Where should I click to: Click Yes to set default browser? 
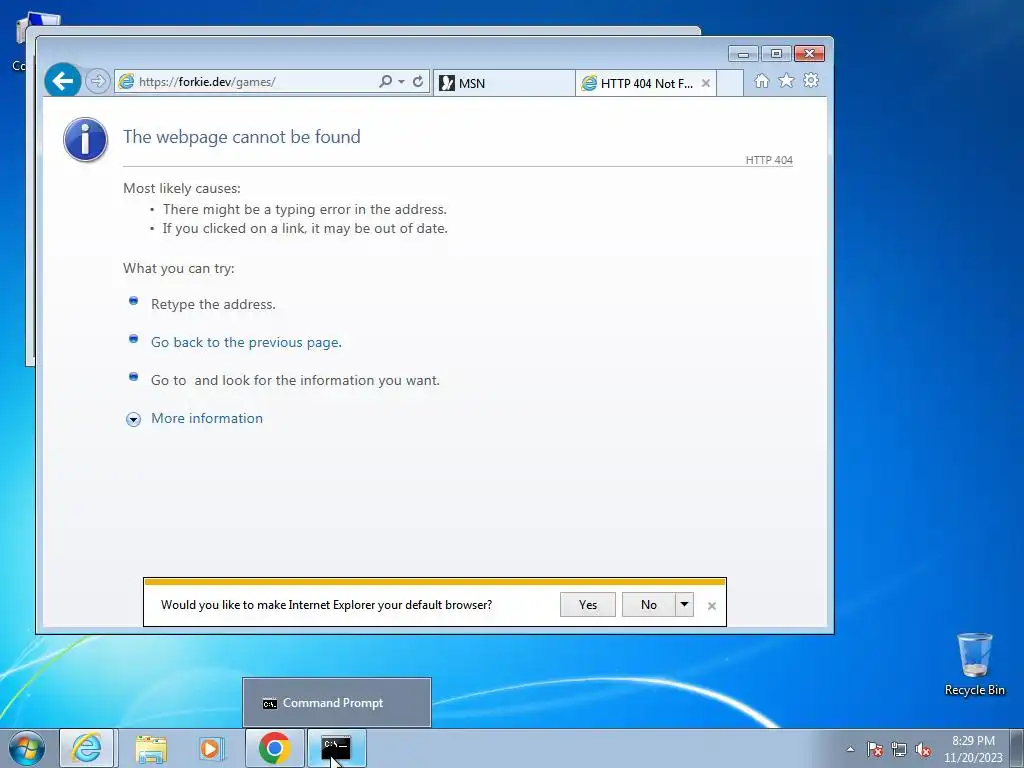(x=588, y=605)
